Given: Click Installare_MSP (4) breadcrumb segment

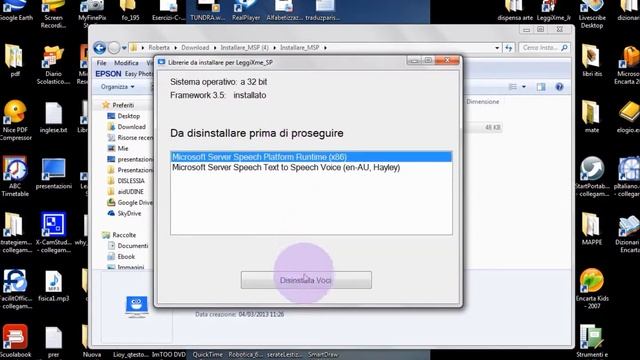Looking at the screenshot, I should pos(244,48).
